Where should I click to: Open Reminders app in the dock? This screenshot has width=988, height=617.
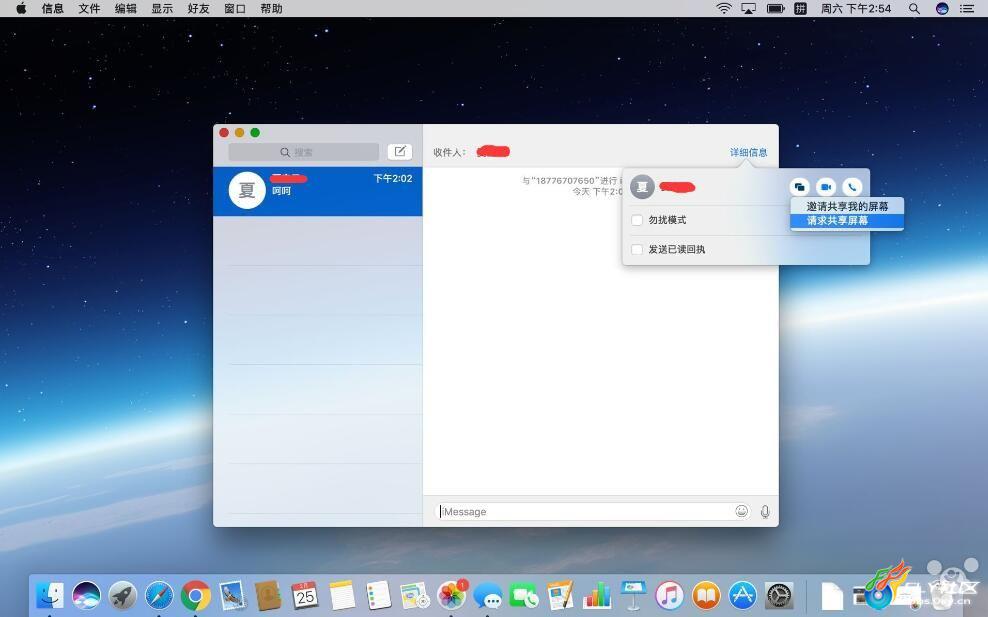[x=379, y=595]
